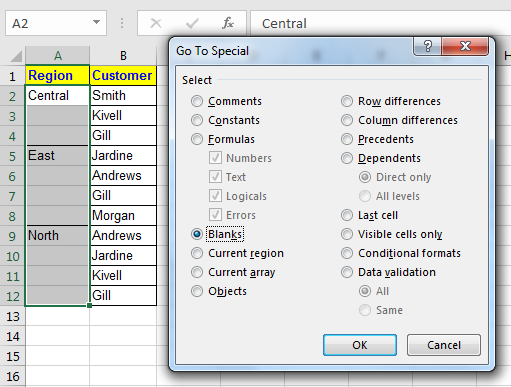
Task: Click the Select All corner triangle
Action: tap(16, 56)
